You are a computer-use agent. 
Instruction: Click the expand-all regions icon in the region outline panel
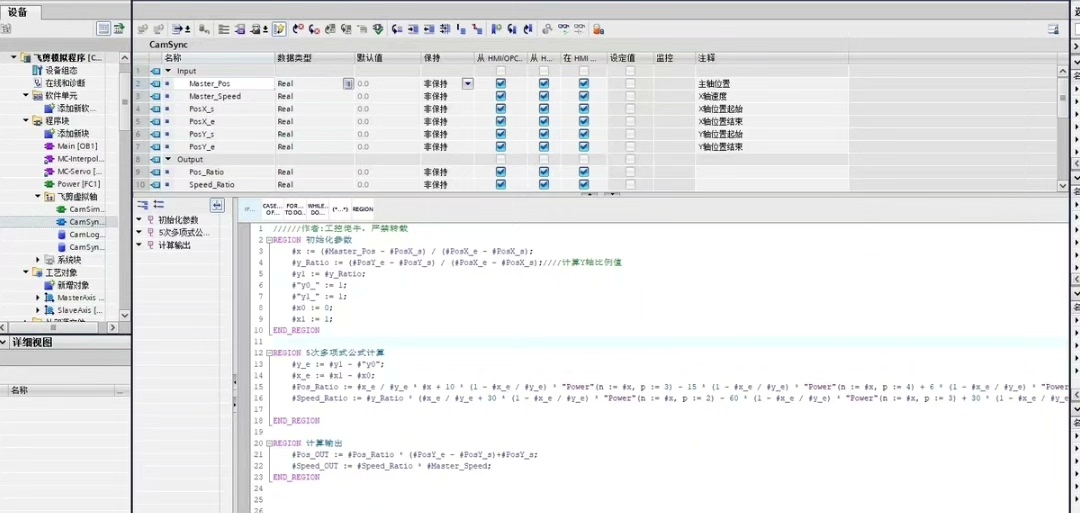[x=143, y=205]
